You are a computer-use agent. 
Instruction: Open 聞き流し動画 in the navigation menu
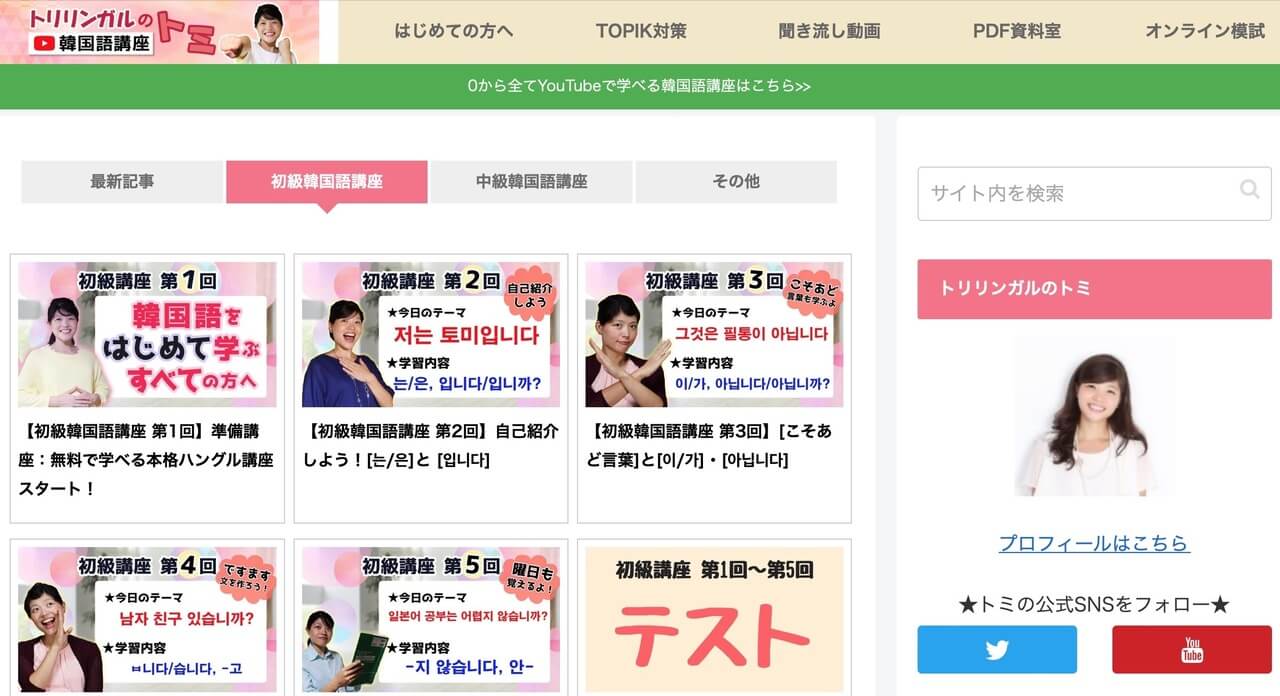pos(829,31)
